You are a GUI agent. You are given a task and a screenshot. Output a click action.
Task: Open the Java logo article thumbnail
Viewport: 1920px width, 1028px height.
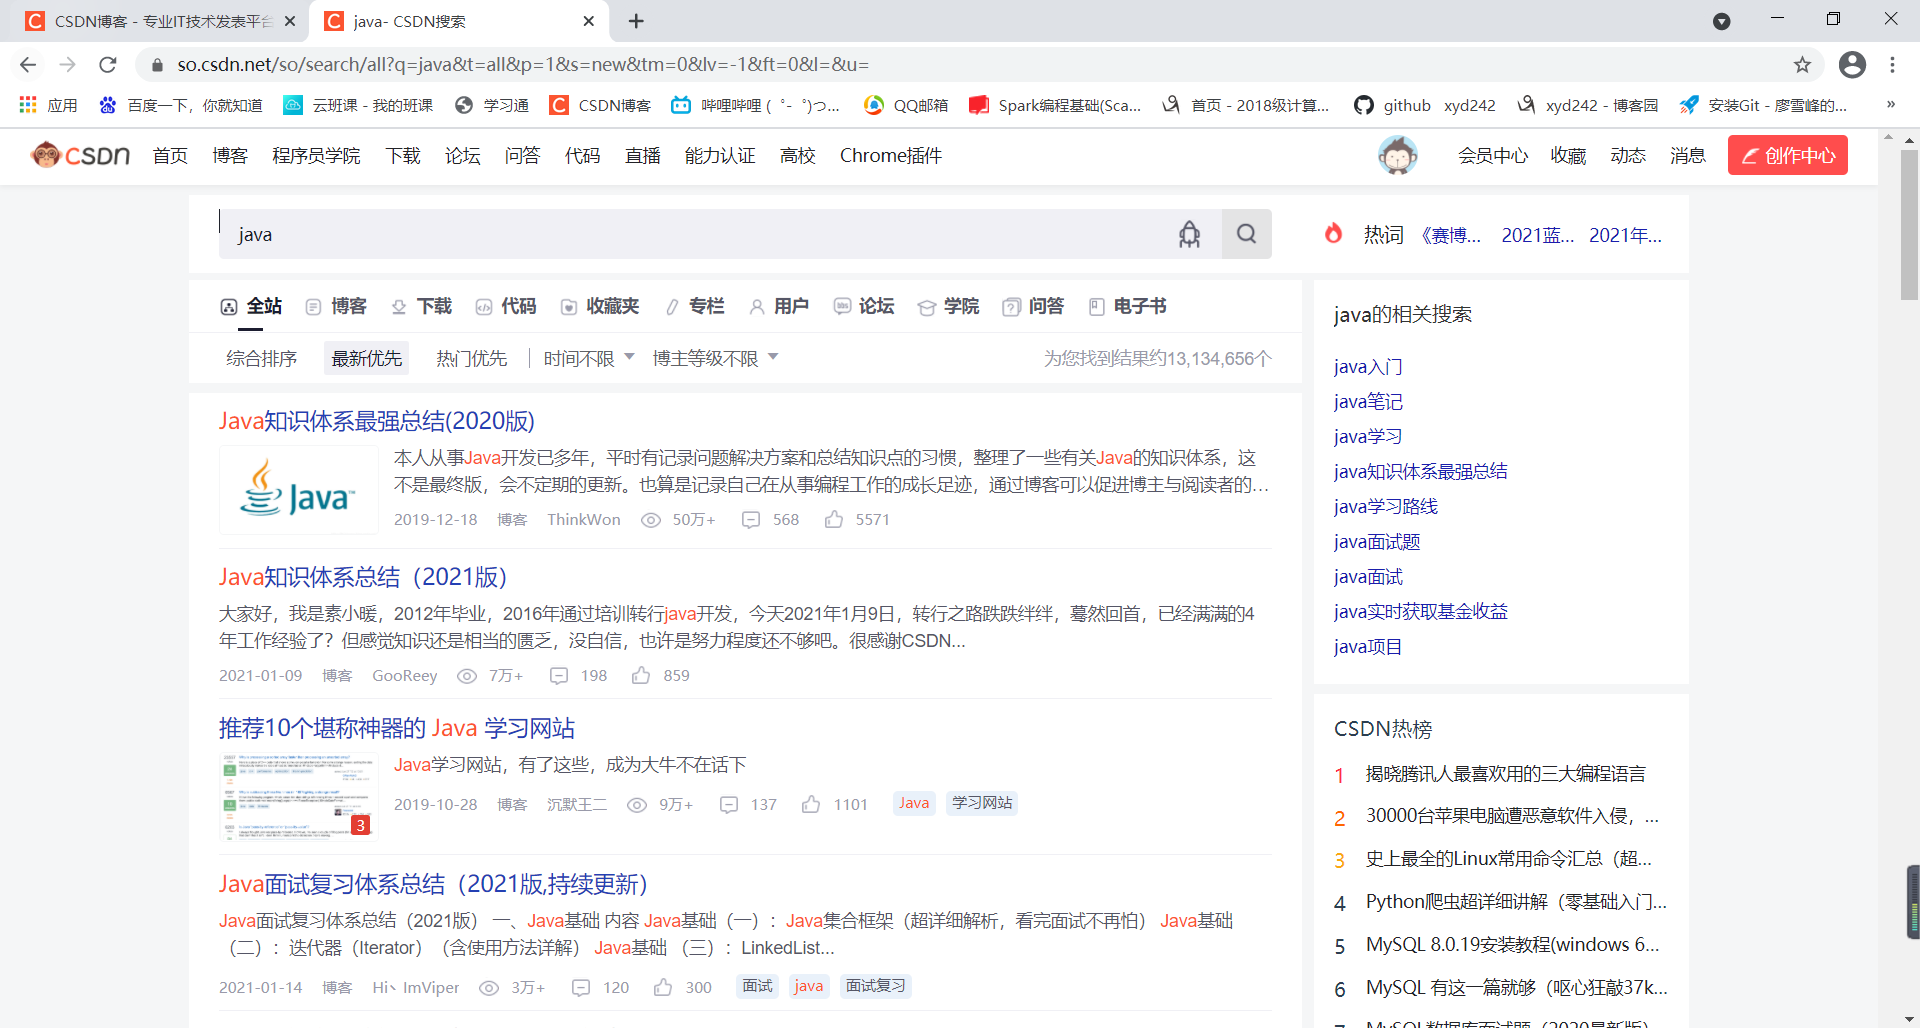(x=298, y=490)
